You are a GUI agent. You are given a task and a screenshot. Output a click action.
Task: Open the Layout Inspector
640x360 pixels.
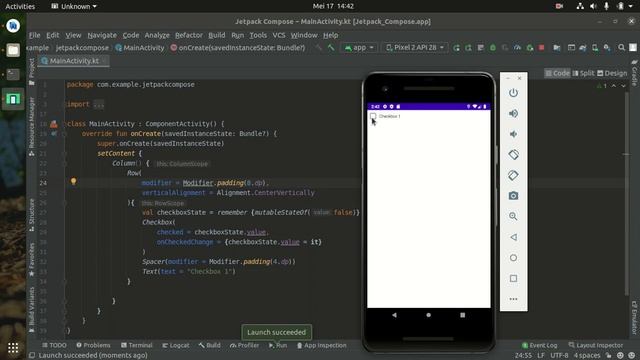coord(596,345)
